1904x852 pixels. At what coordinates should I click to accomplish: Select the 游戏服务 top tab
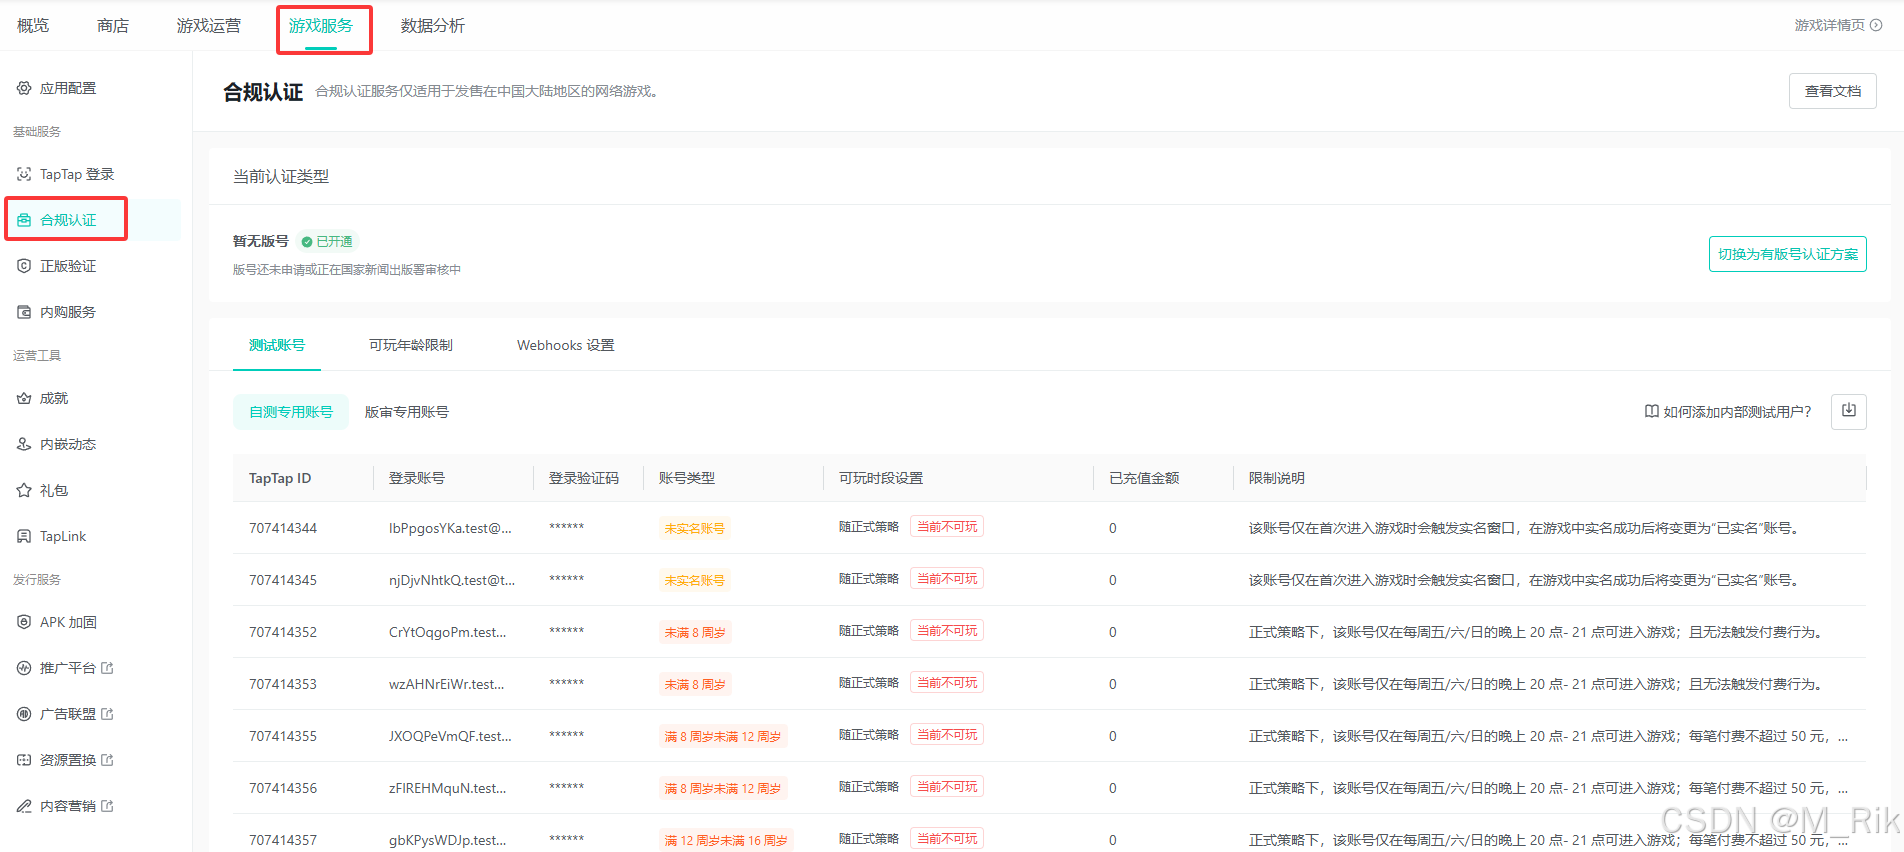click(321, 26)
